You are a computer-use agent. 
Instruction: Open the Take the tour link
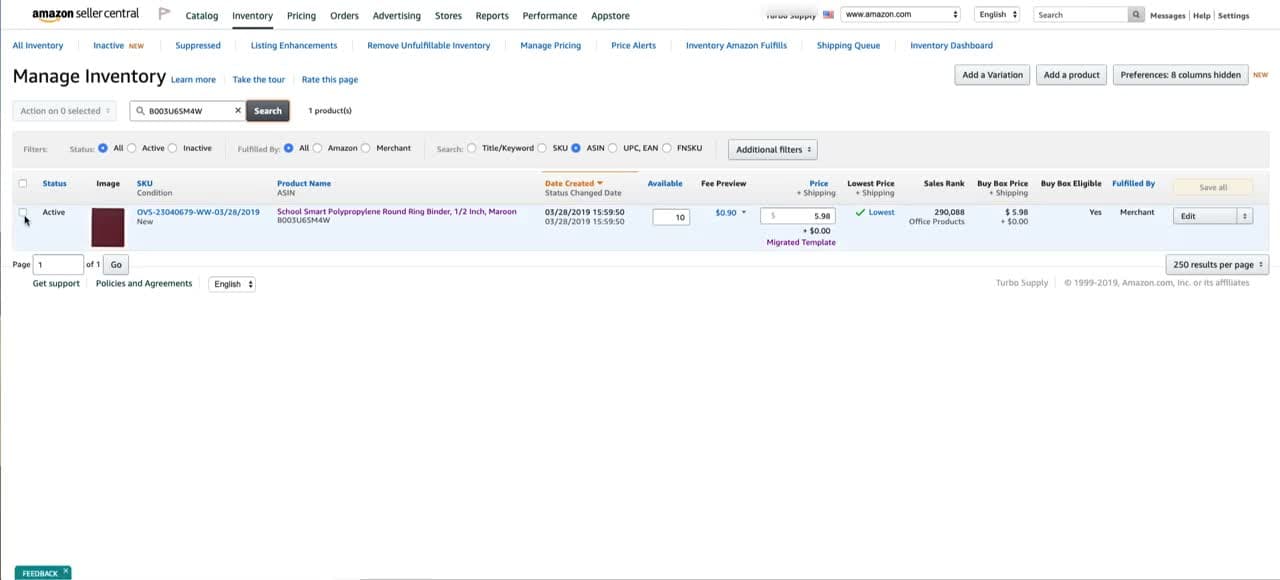click(x=259, y=80)
